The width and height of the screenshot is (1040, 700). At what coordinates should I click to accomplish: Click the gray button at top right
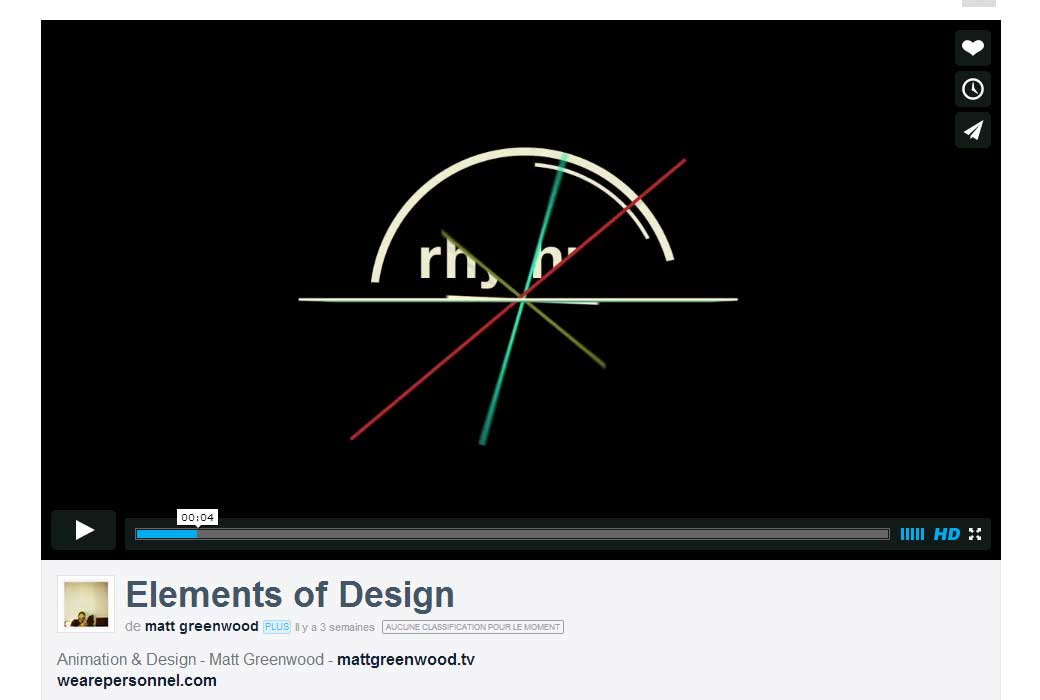click(978, 3)
